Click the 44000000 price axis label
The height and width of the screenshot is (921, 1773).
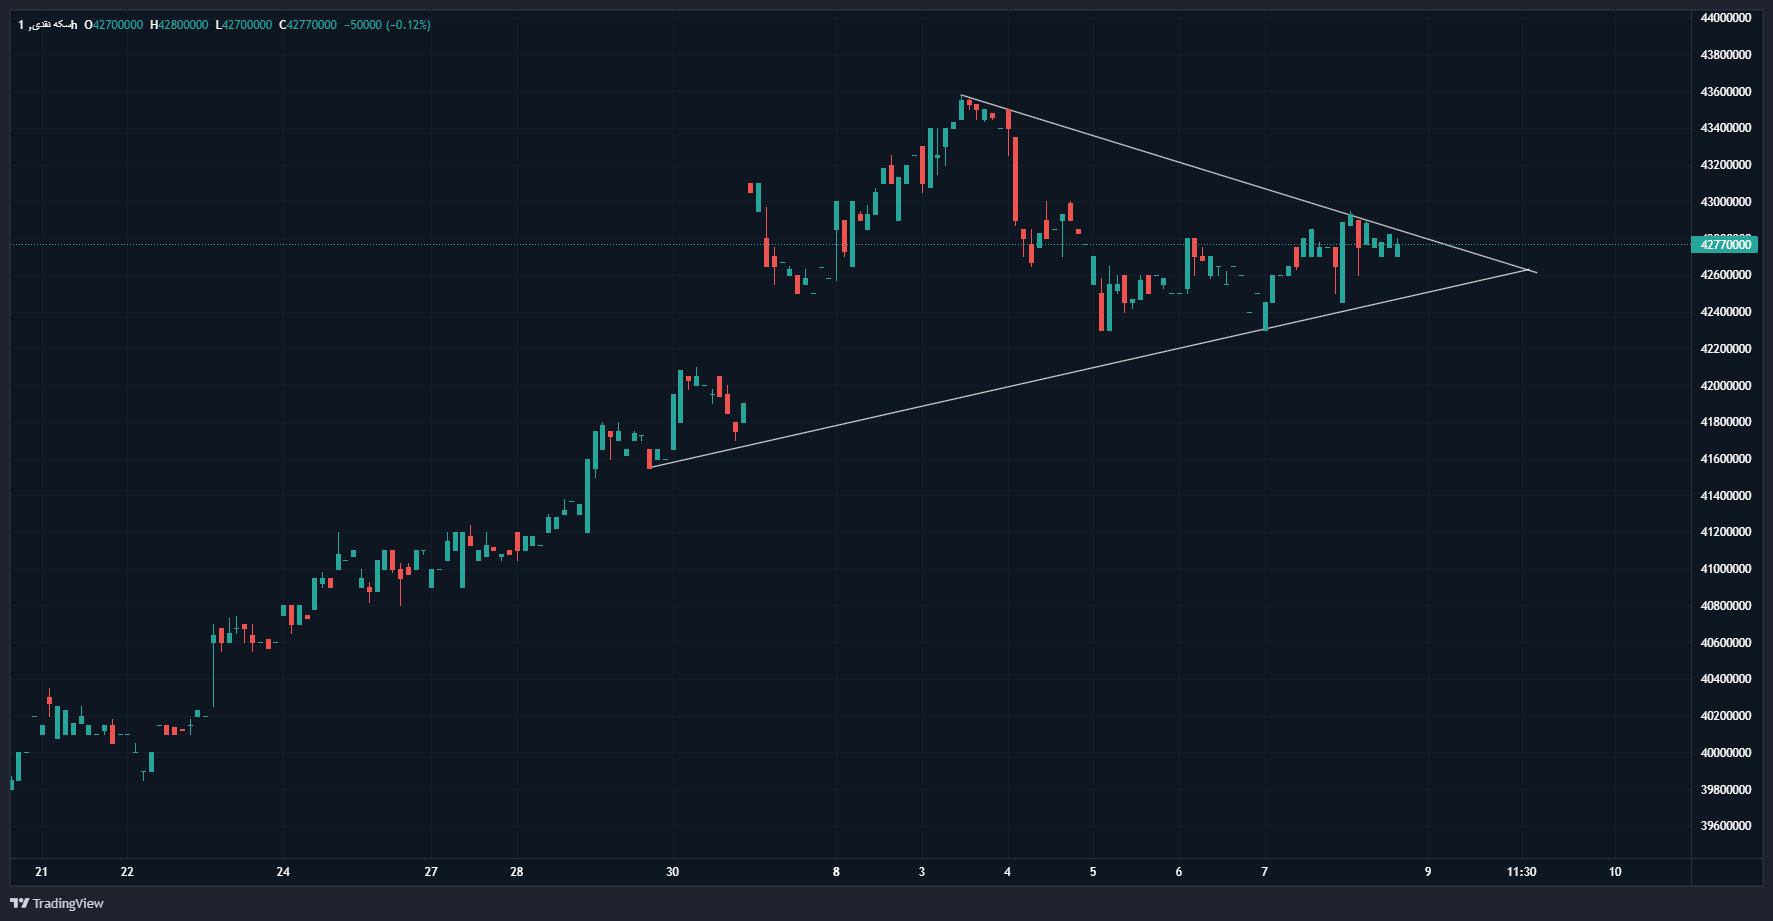[x=1726, y=18]
